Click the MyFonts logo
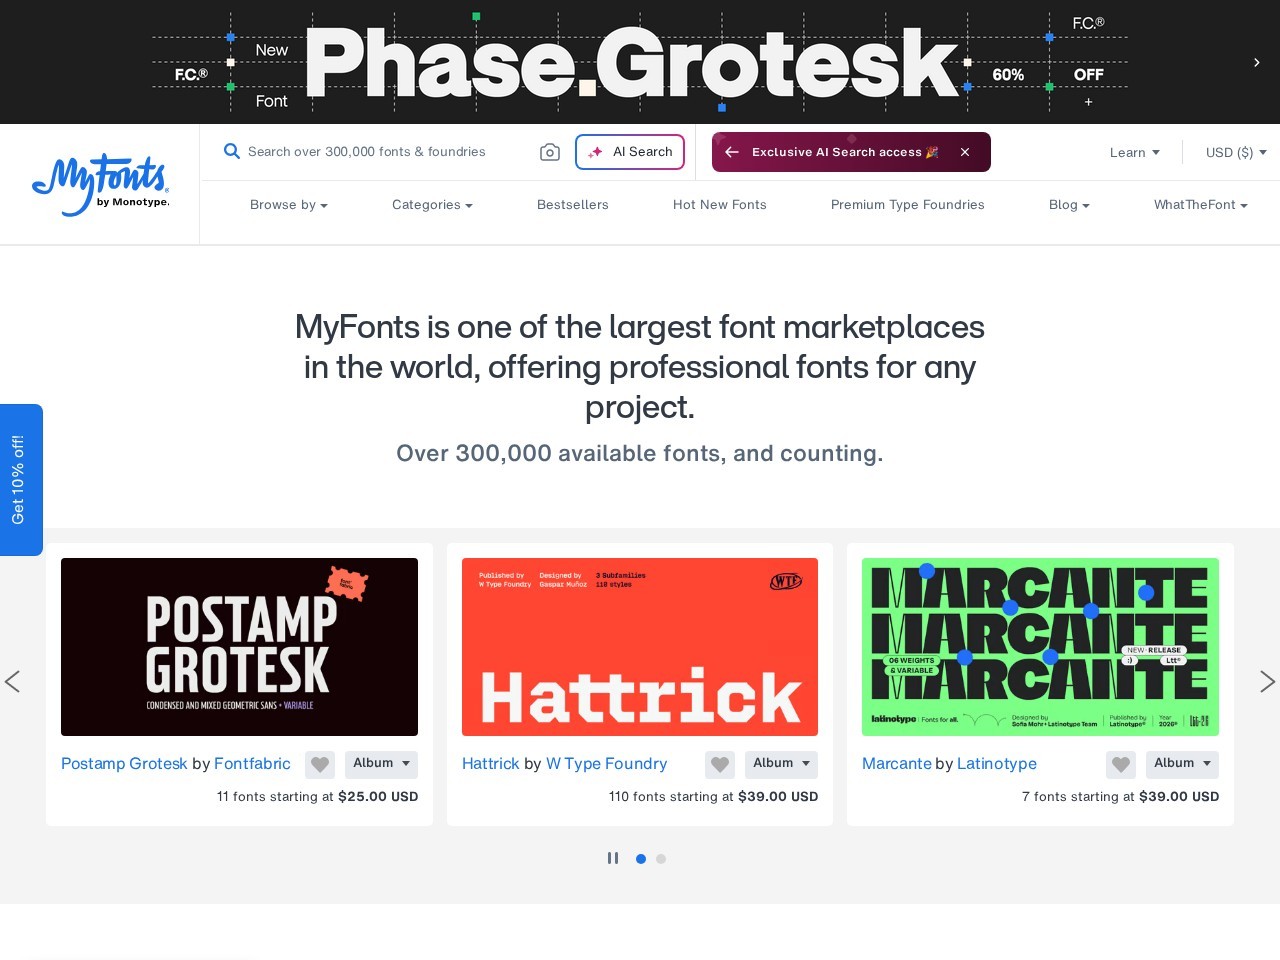Screen dimensions: 1280x960 tap(101, 185)
